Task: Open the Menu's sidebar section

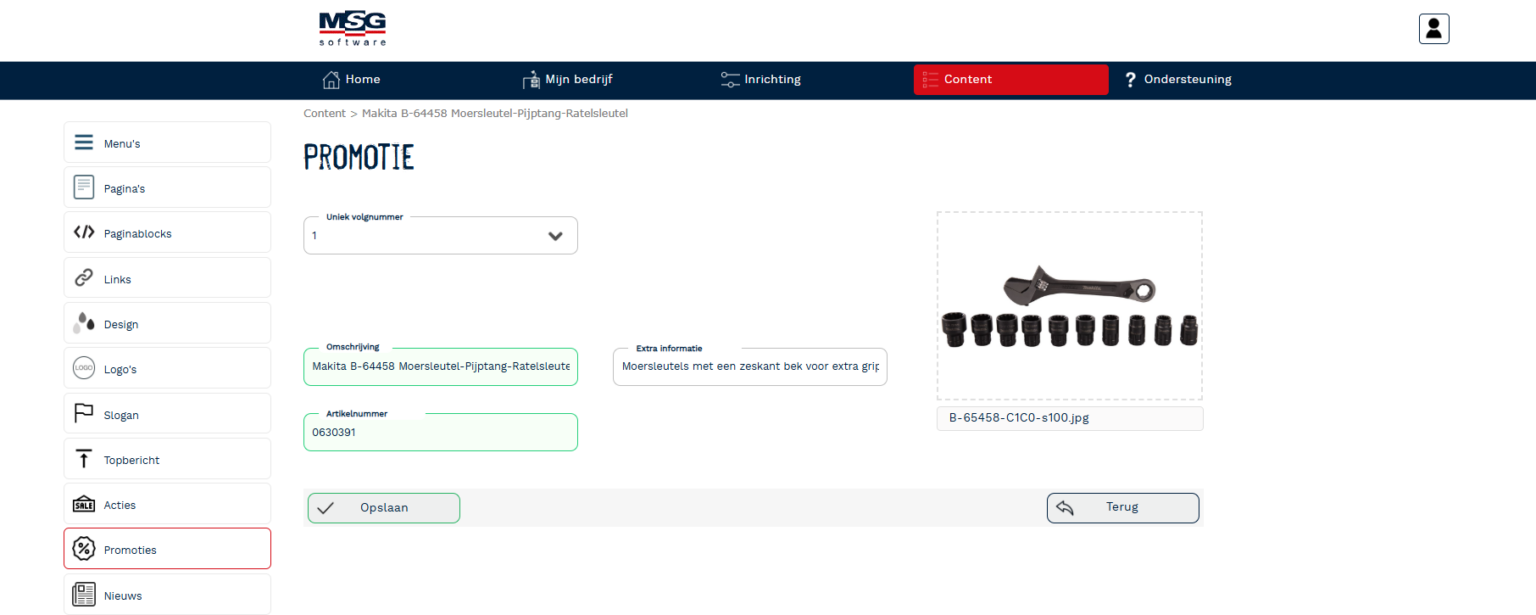Action: point(167,142)
